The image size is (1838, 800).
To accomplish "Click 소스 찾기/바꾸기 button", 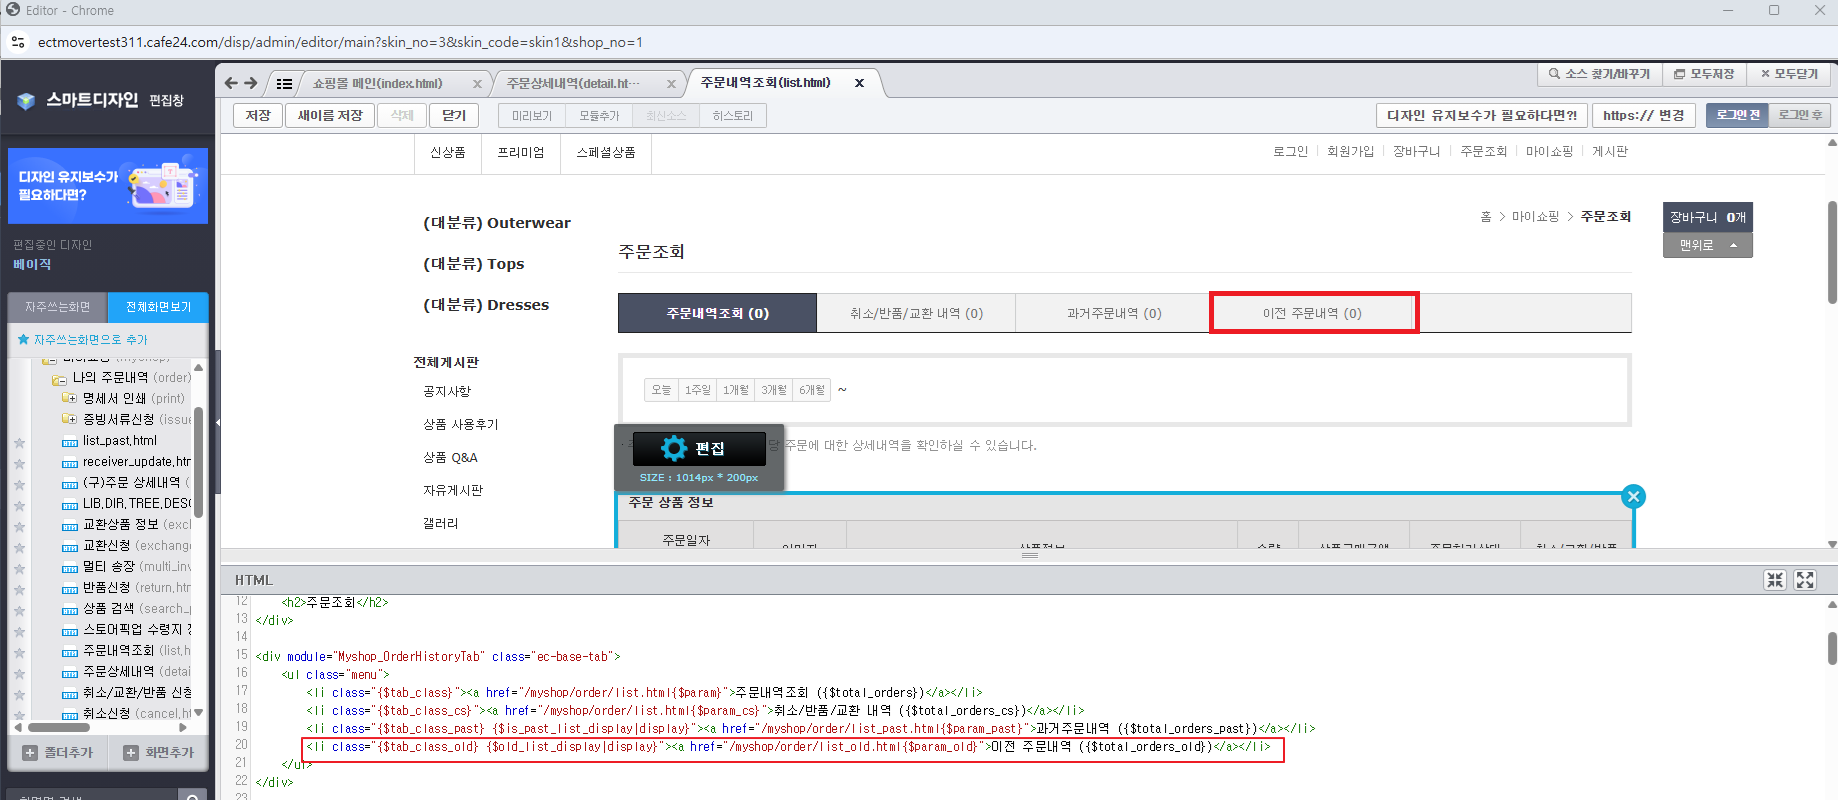I will coord(1600,74).
